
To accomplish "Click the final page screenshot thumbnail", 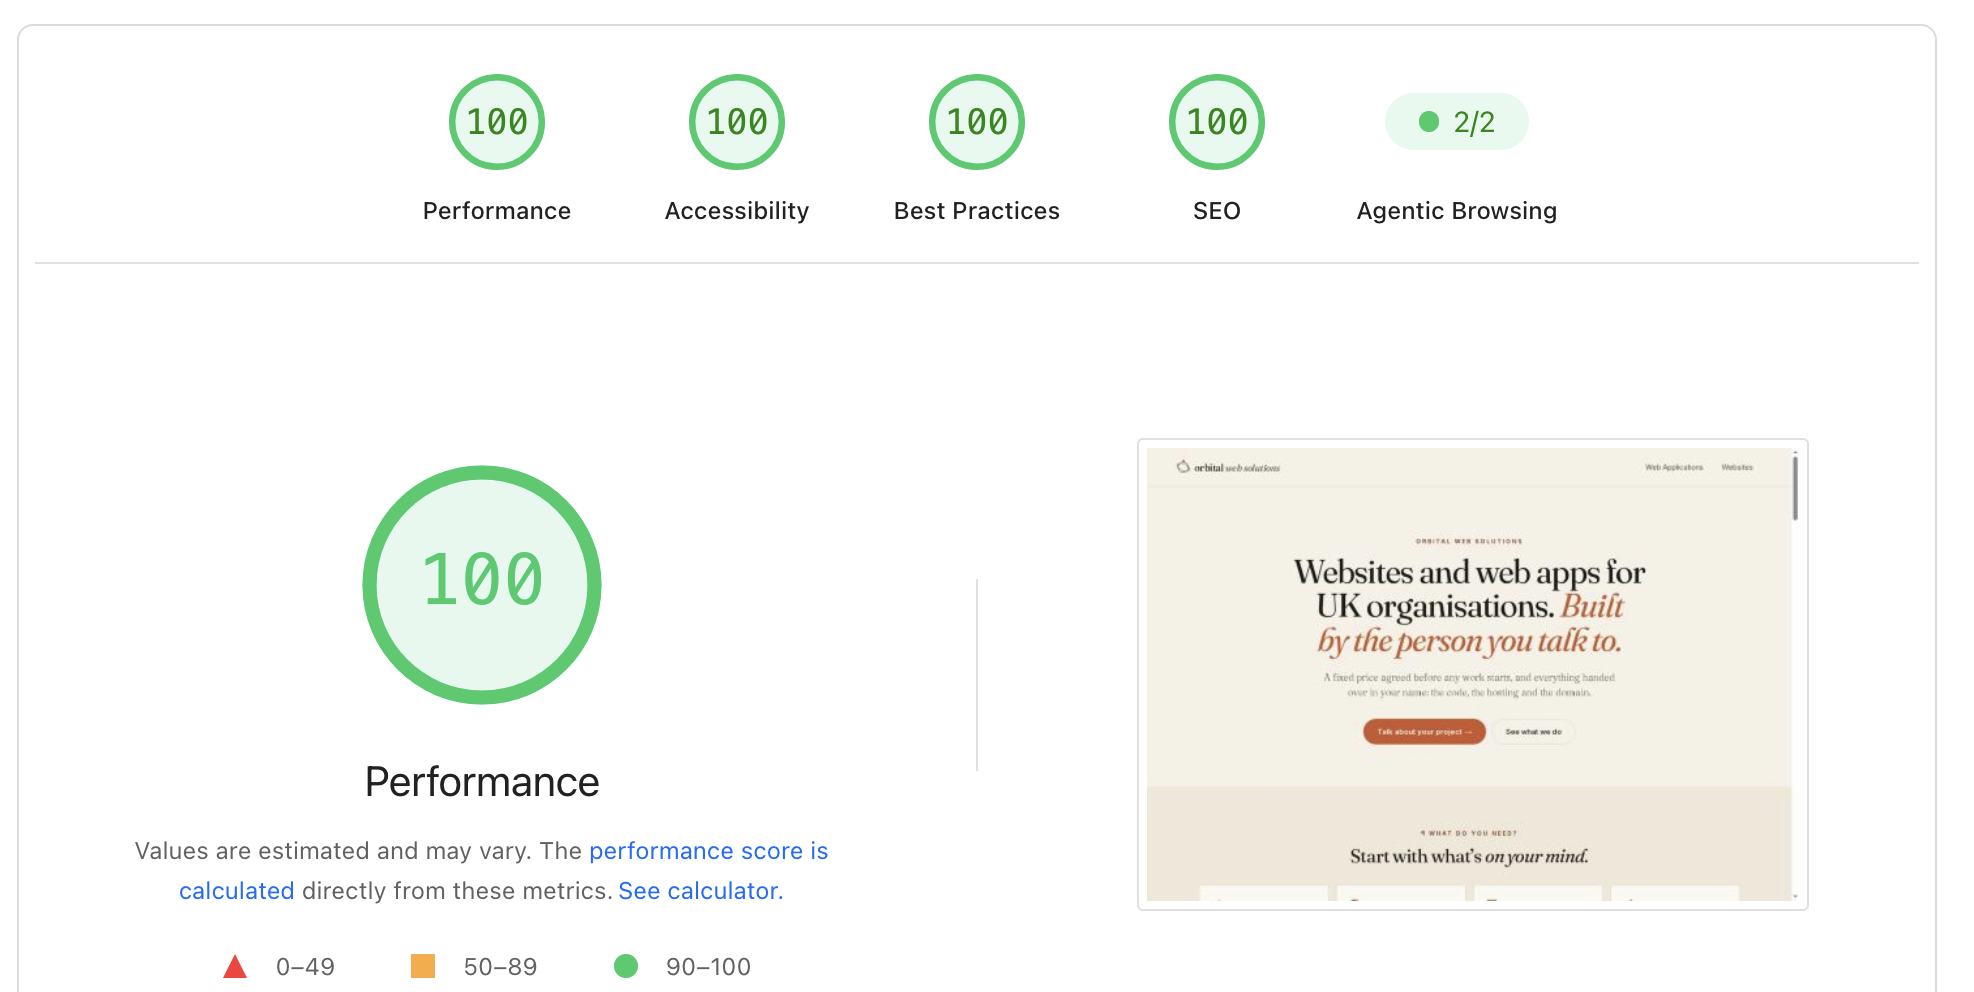I will 1473,675.
